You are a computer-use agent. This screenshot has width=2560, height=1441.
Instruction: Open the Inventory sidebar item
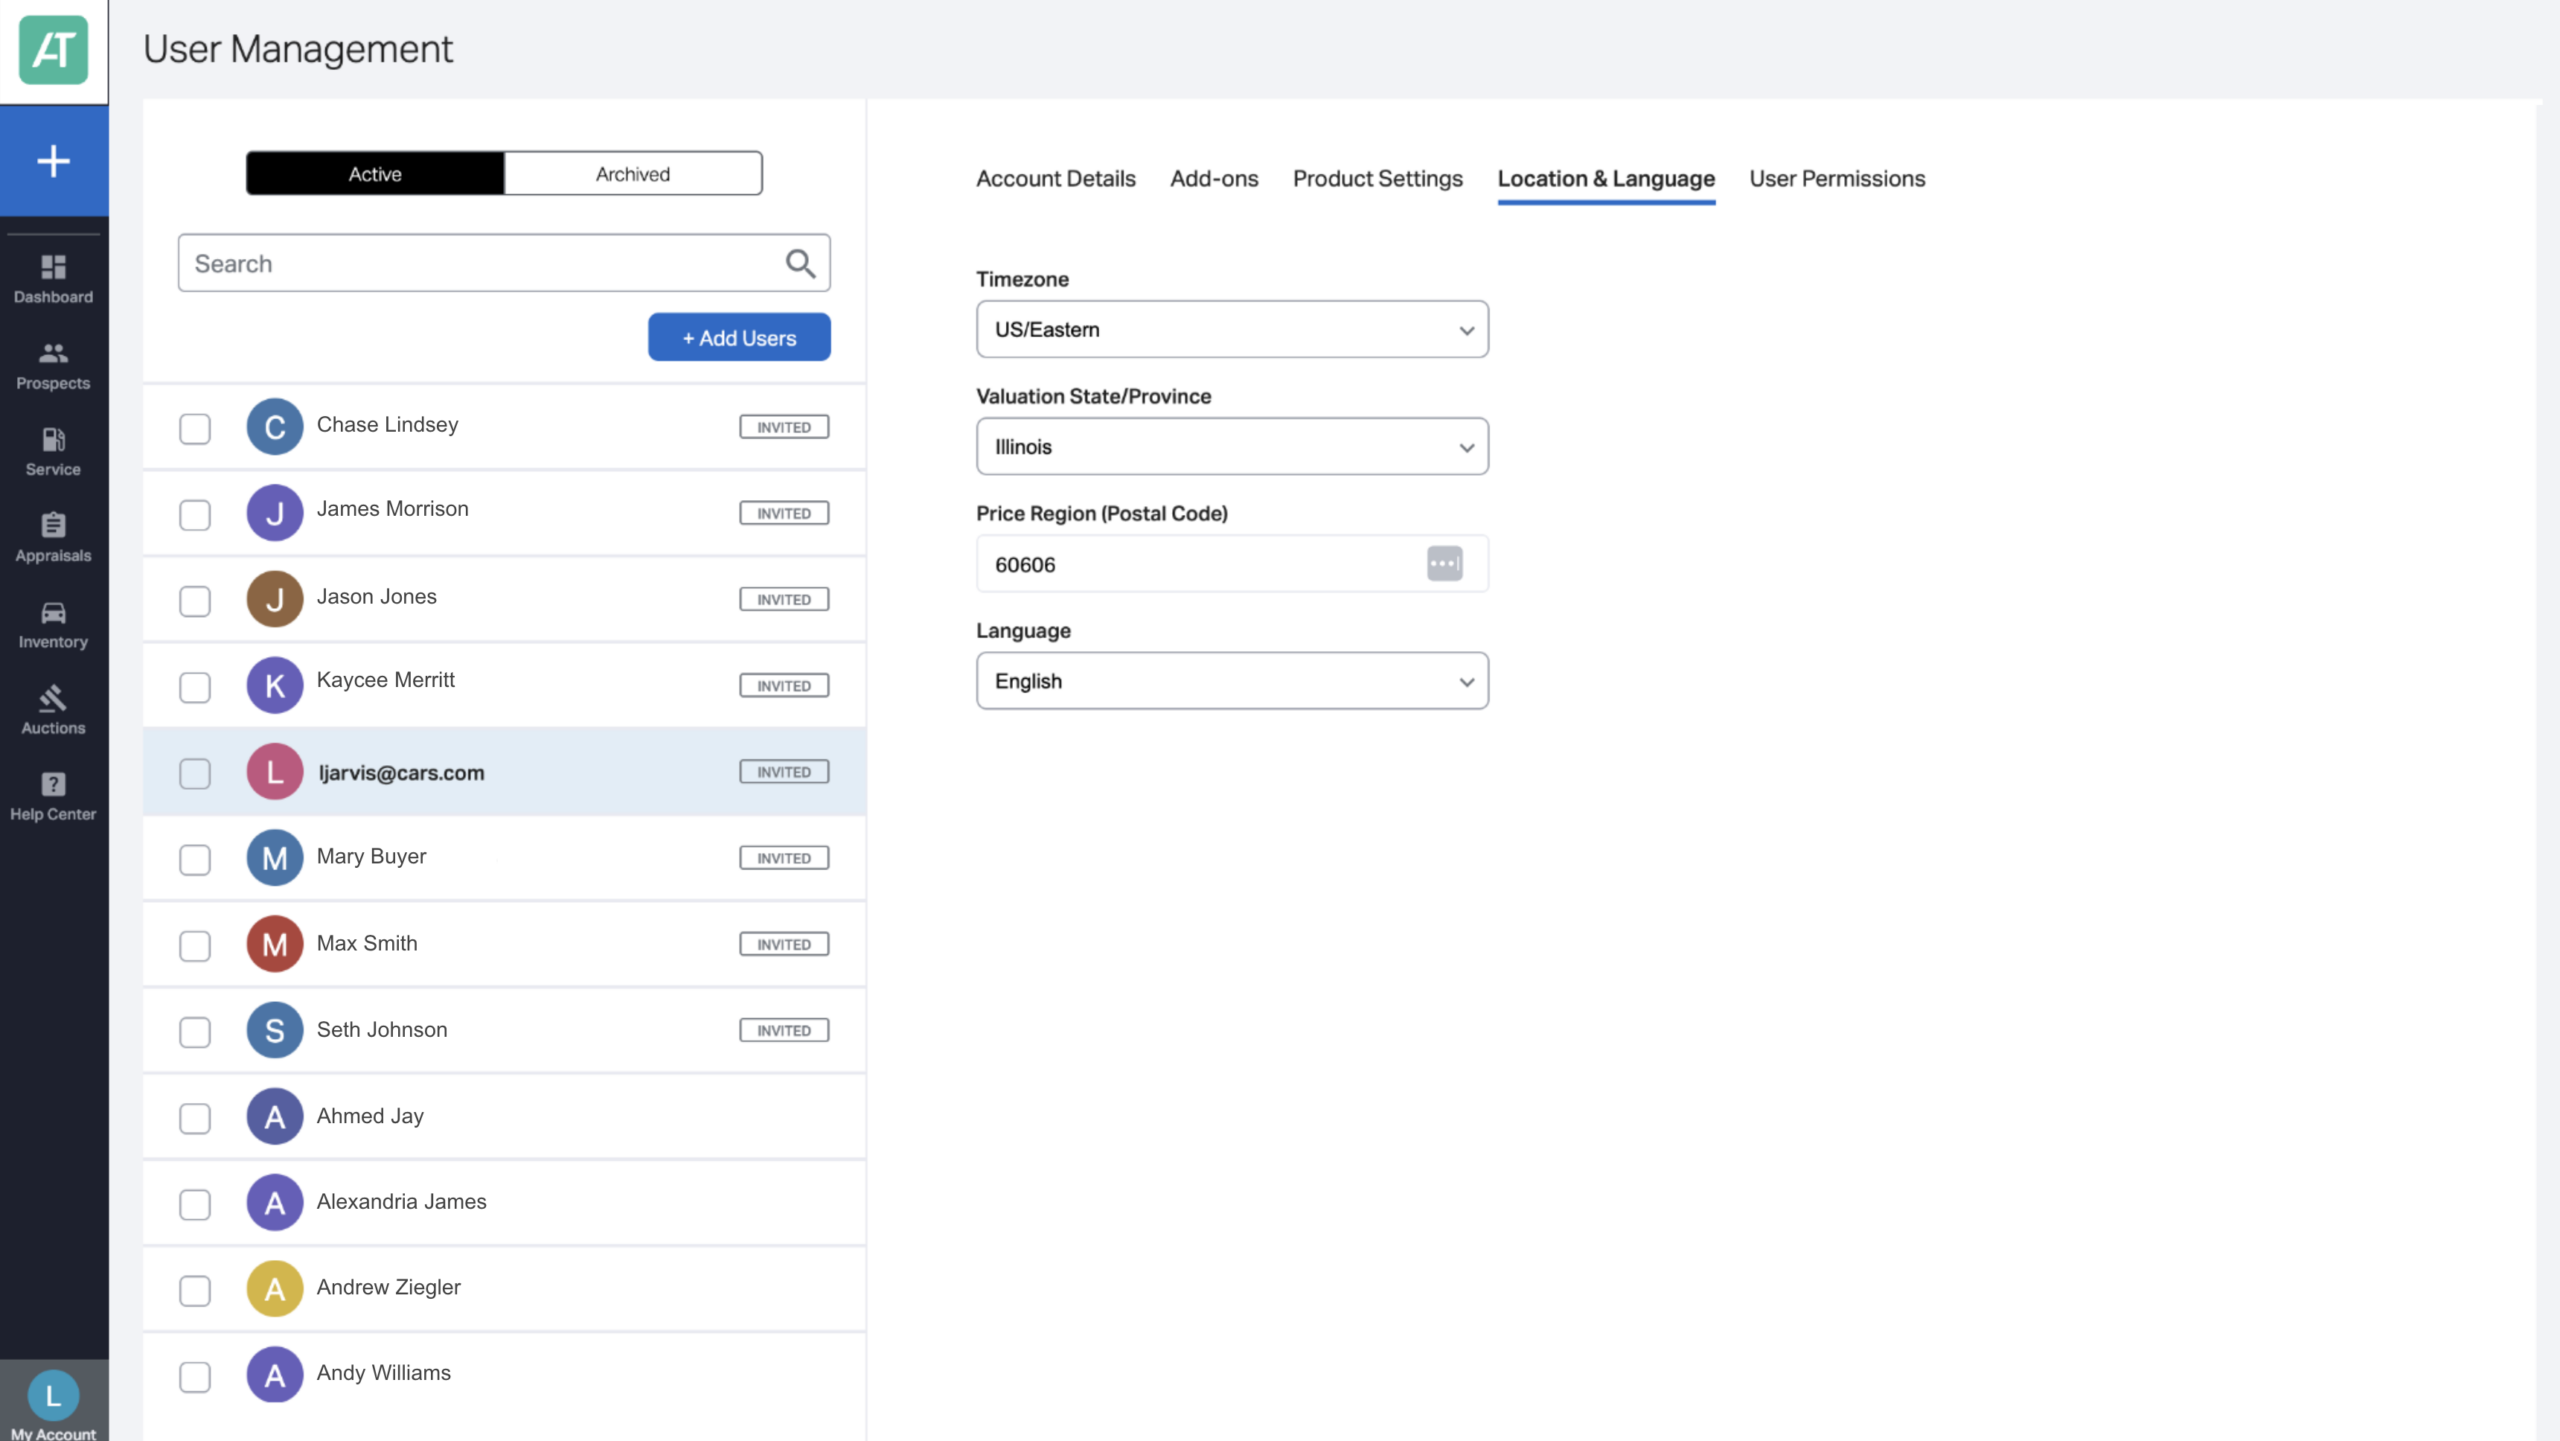click(53, 625)
